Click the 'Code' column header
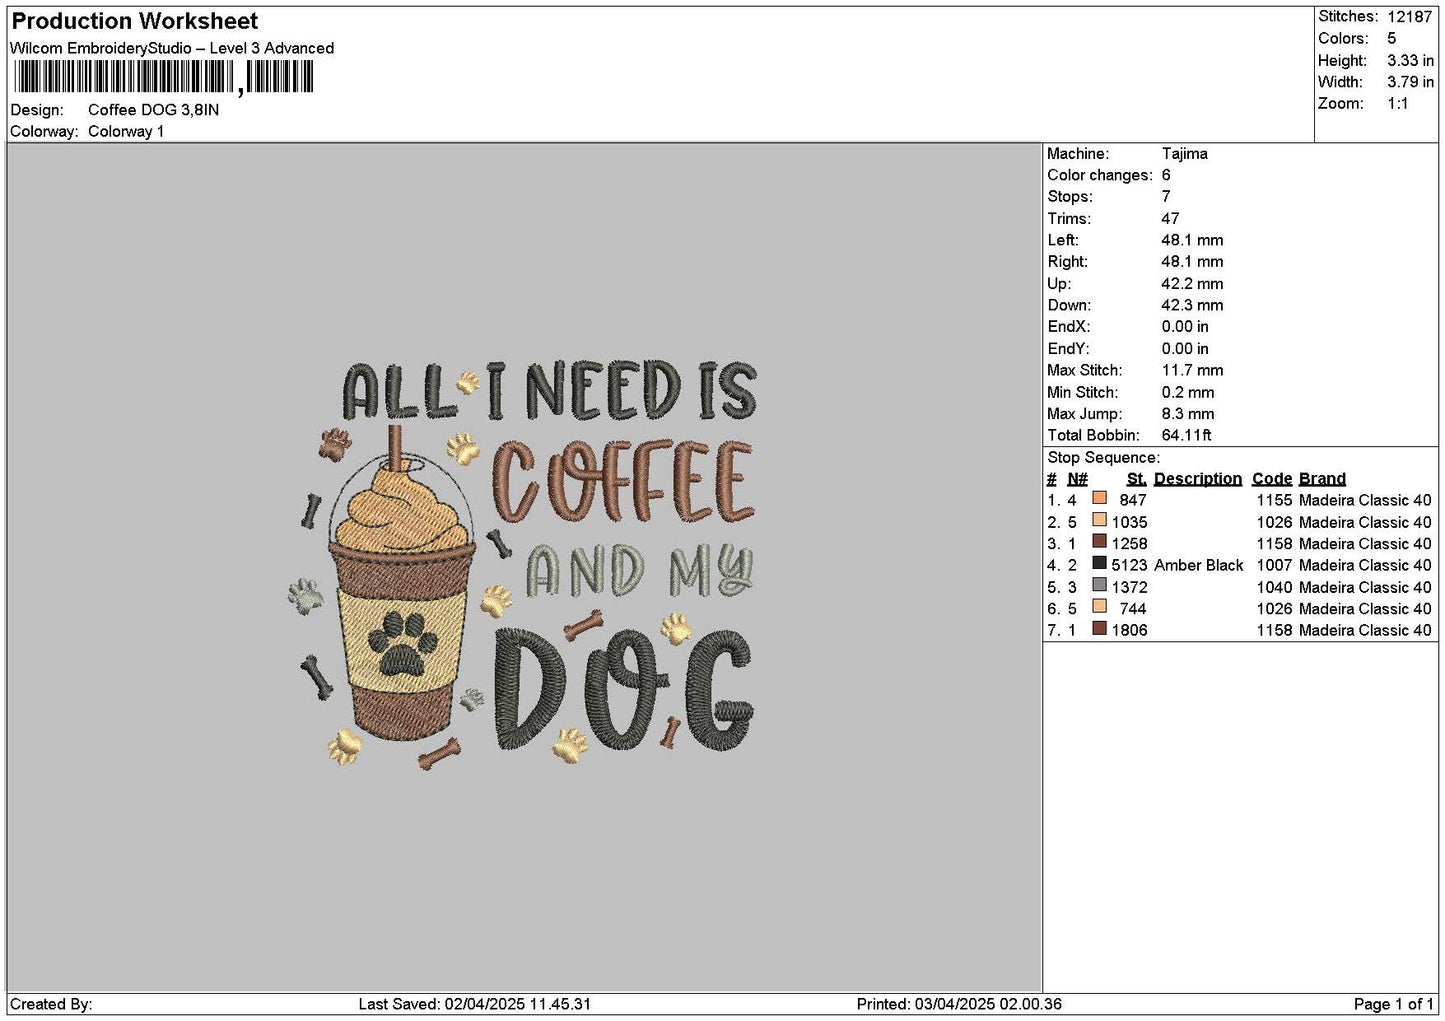This screenshot has height=1021, width=1445. 1271,479
